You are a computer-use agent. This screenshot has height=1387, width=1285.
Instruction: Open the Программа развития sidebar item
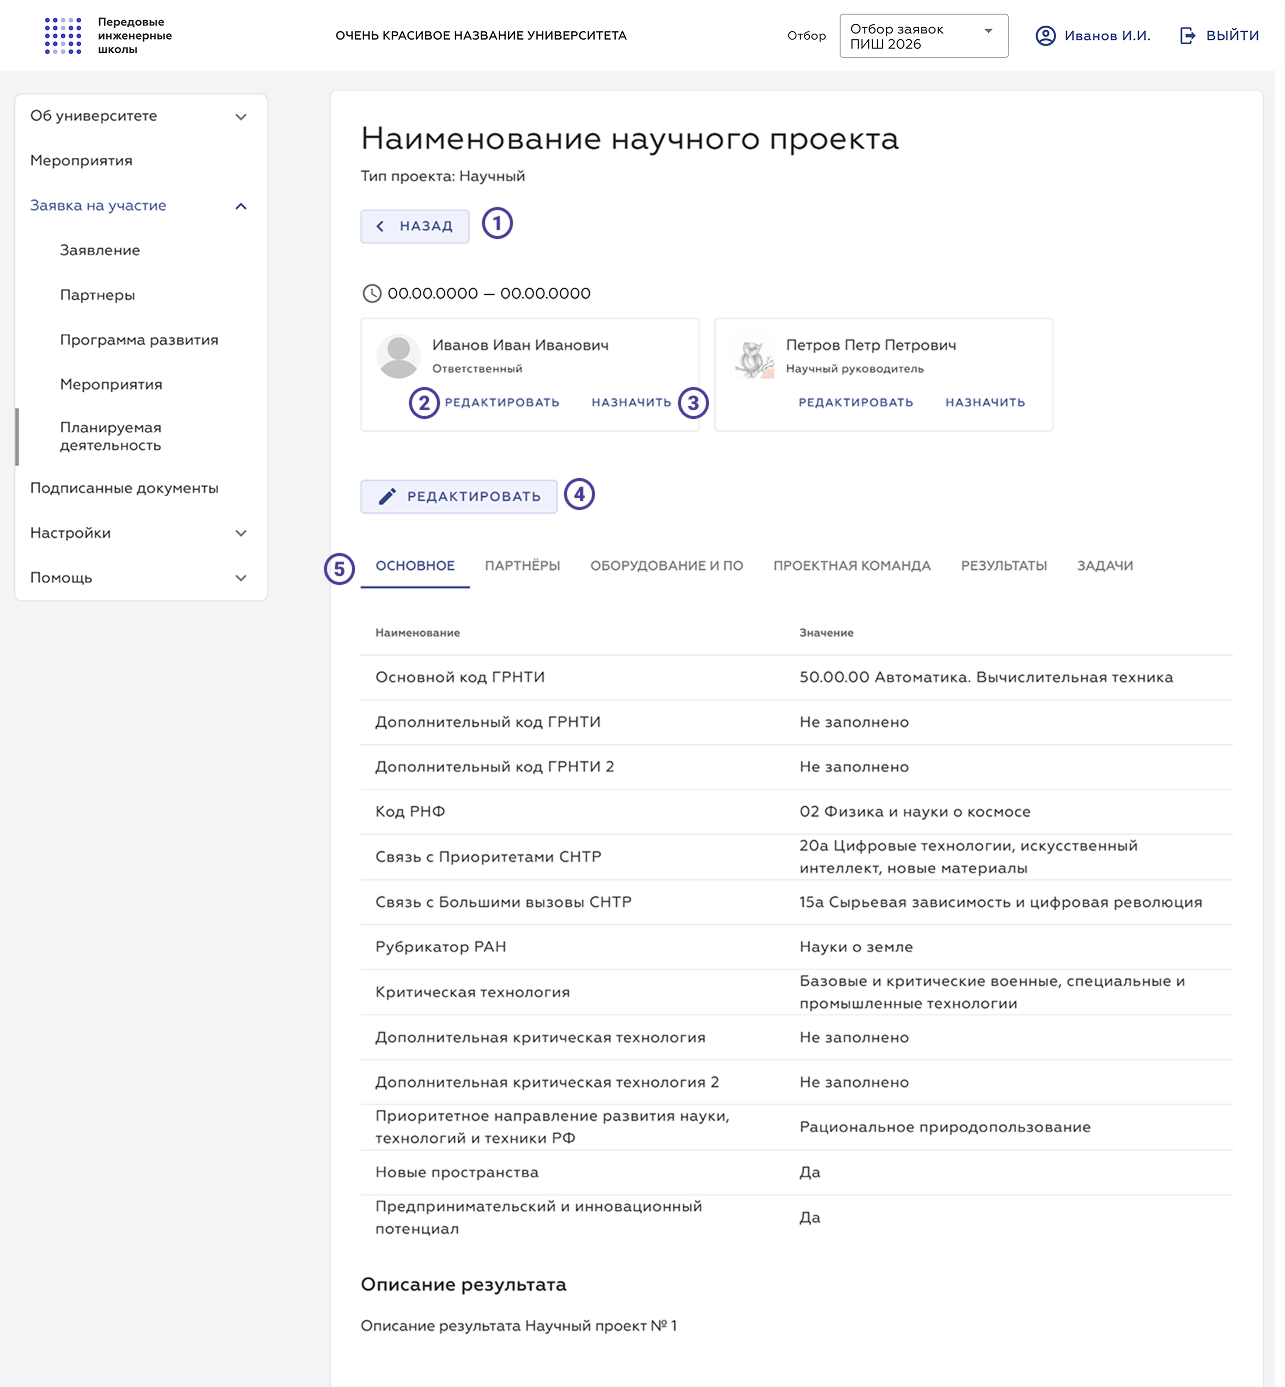click(141, 340)
